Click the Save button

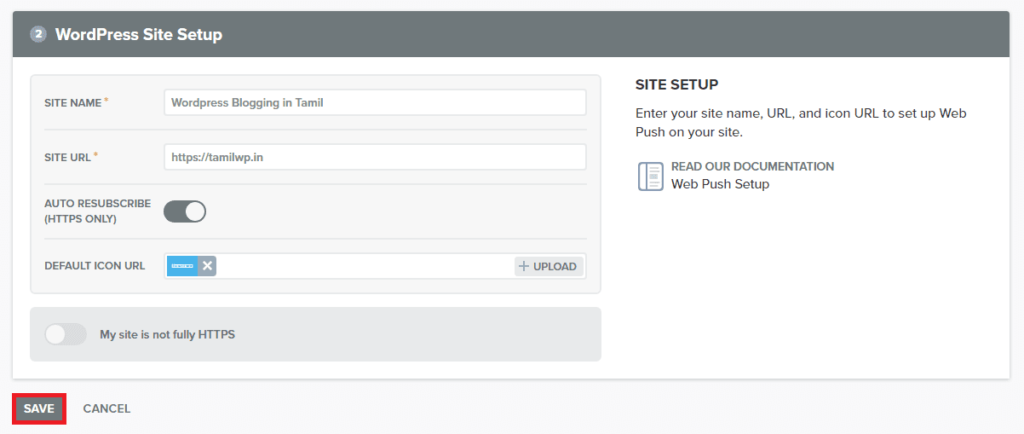click(39, 409)
